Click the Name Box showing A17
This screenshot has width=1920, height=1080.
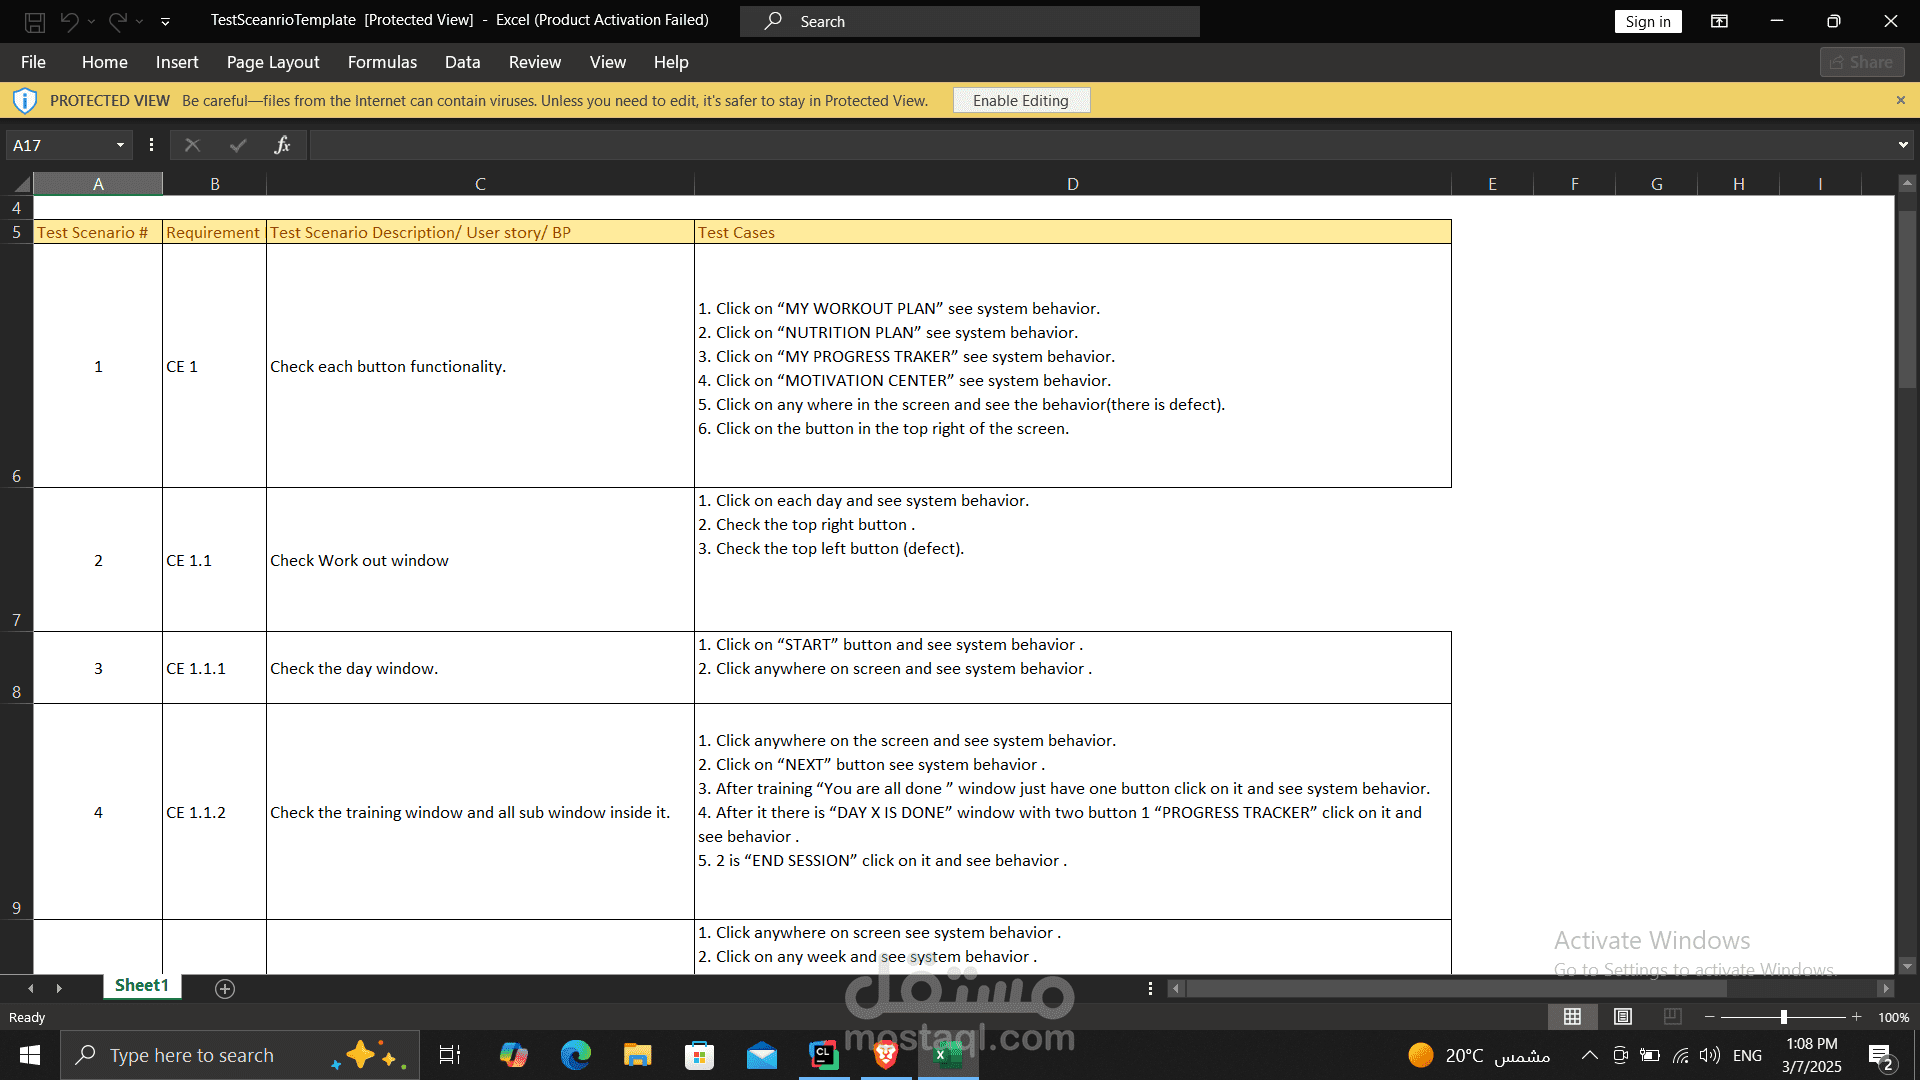click(x=60, y=145)
